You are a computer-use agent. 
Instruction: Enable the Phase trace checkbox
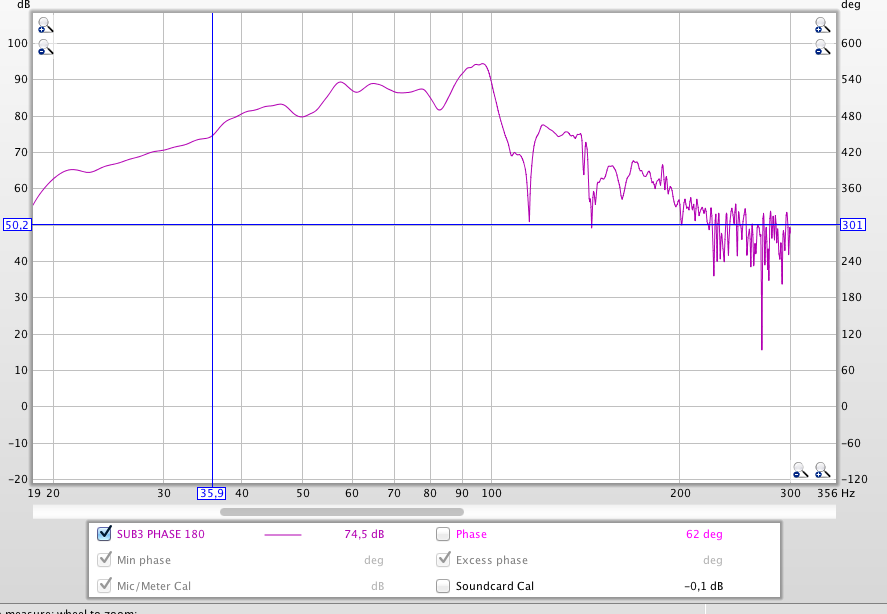pyautogui.click(x=443, y=534)
